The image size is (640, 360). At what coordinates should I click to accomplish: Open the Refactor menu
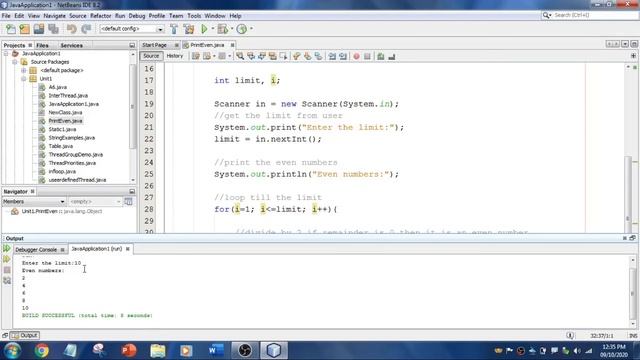[x=100, y=16]
